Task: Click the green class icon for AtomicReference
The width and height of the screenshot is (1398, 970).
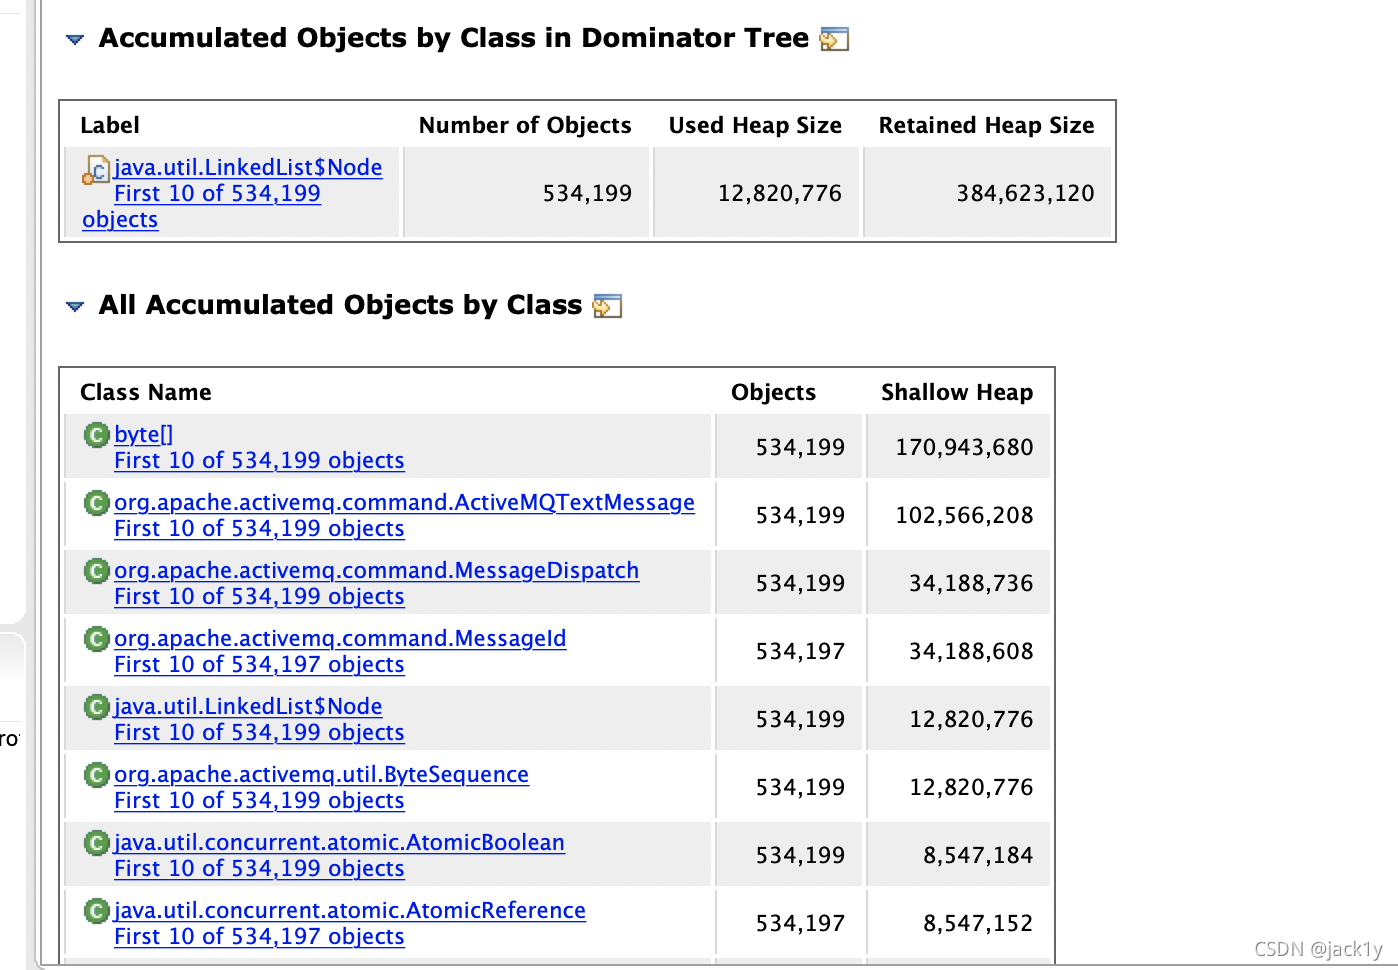Action: pyautogui.click(x=96, y=911)
